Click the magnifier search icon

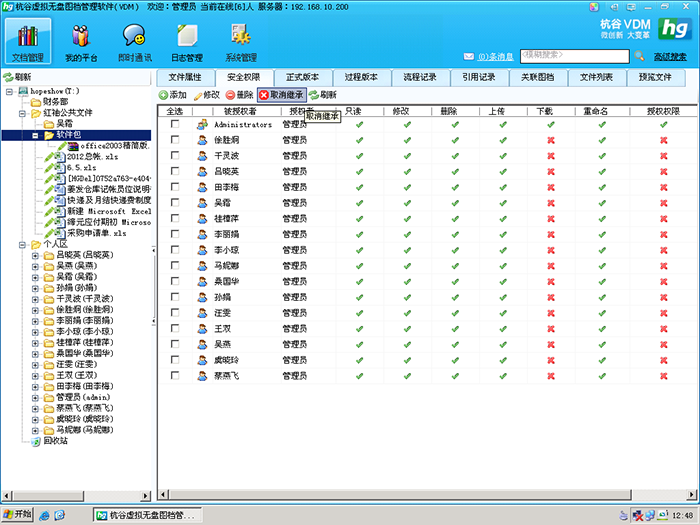639,56
